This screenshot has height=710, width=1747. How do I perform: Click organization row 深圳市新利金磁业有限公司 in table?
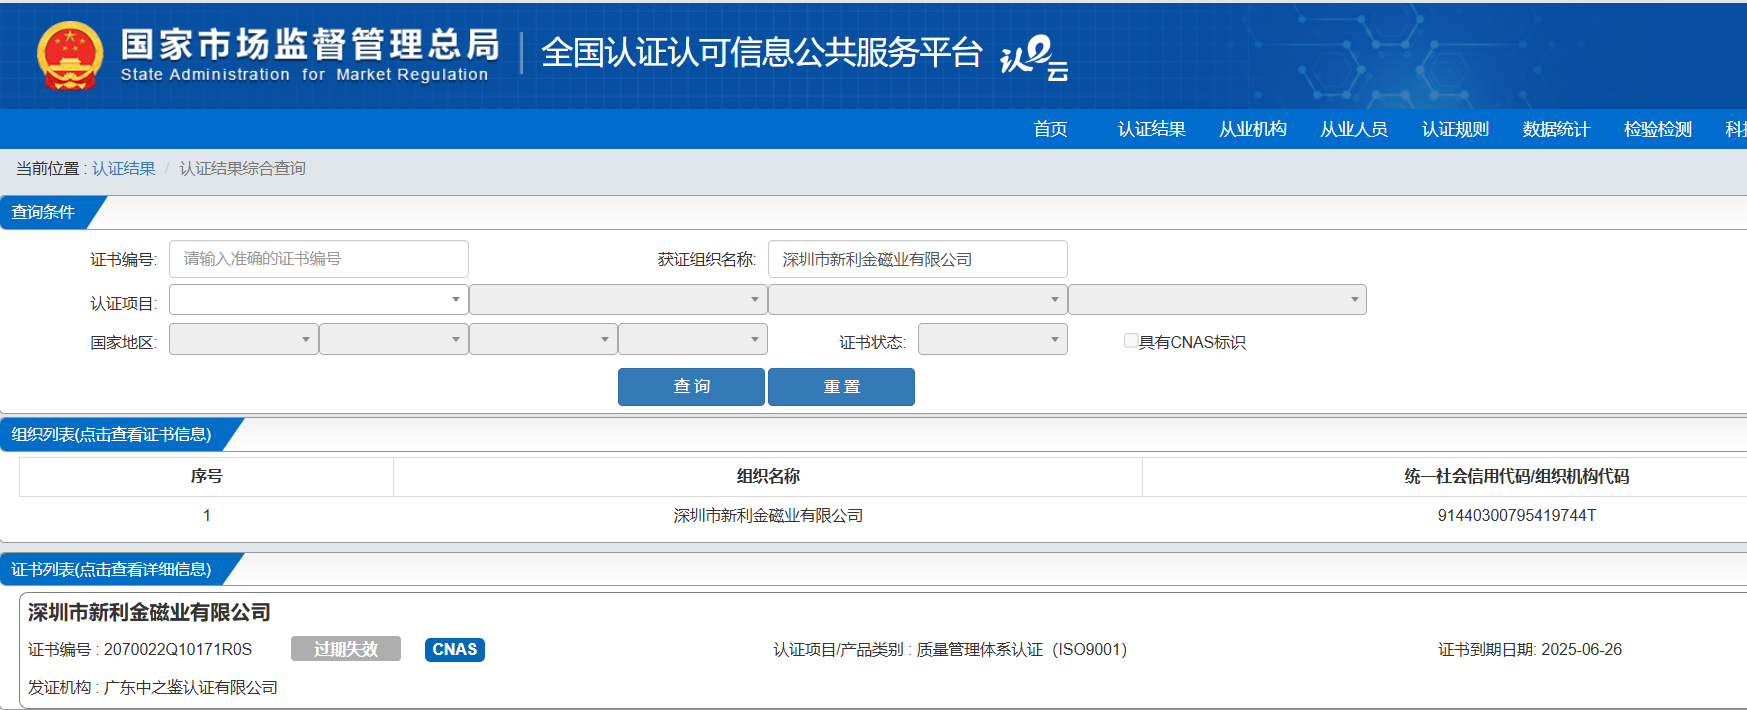coord(768,515)
